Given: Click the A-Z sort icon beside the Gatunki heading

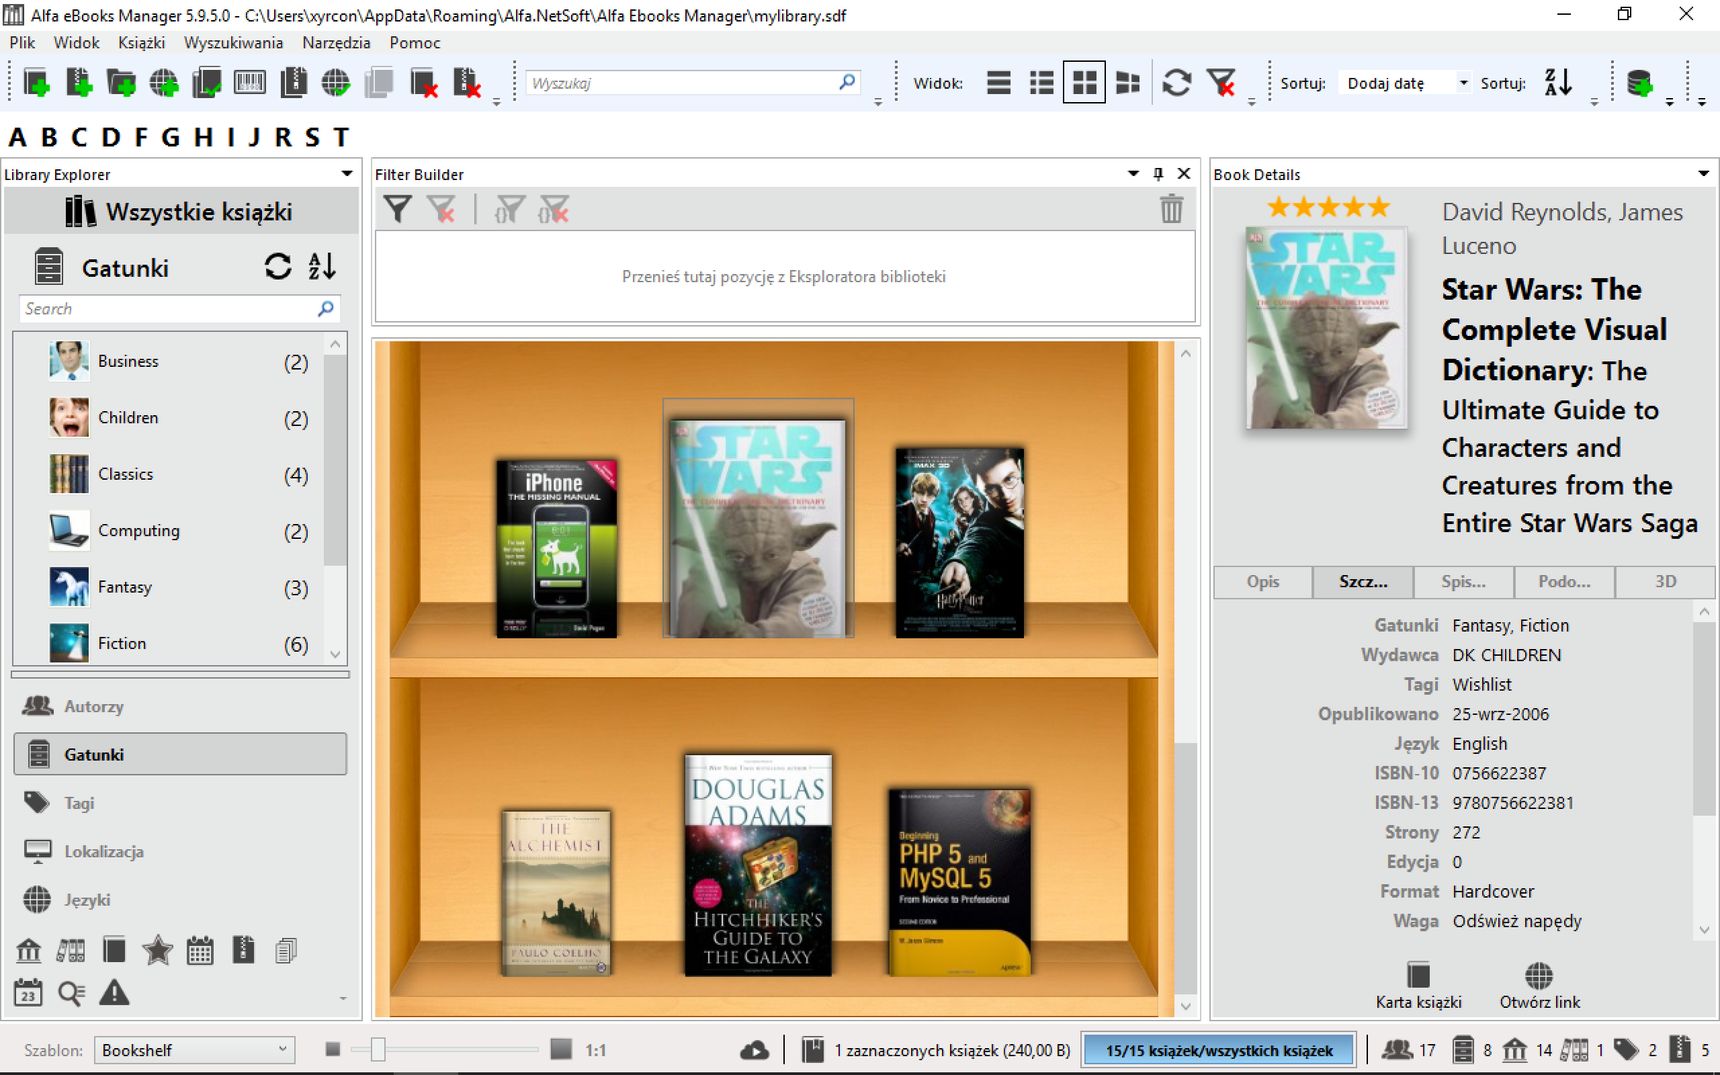Looking at the screenshot, I should point(322,266).
